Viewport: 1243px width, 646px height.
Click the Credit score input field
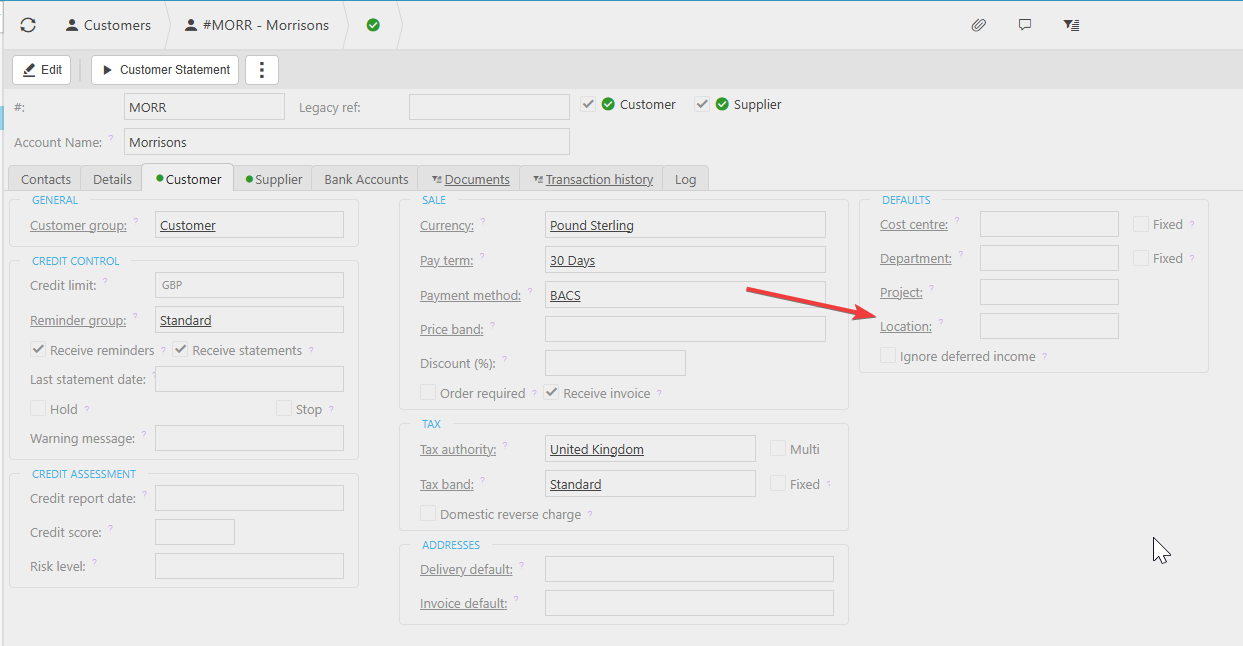click(x=195, y=532)
